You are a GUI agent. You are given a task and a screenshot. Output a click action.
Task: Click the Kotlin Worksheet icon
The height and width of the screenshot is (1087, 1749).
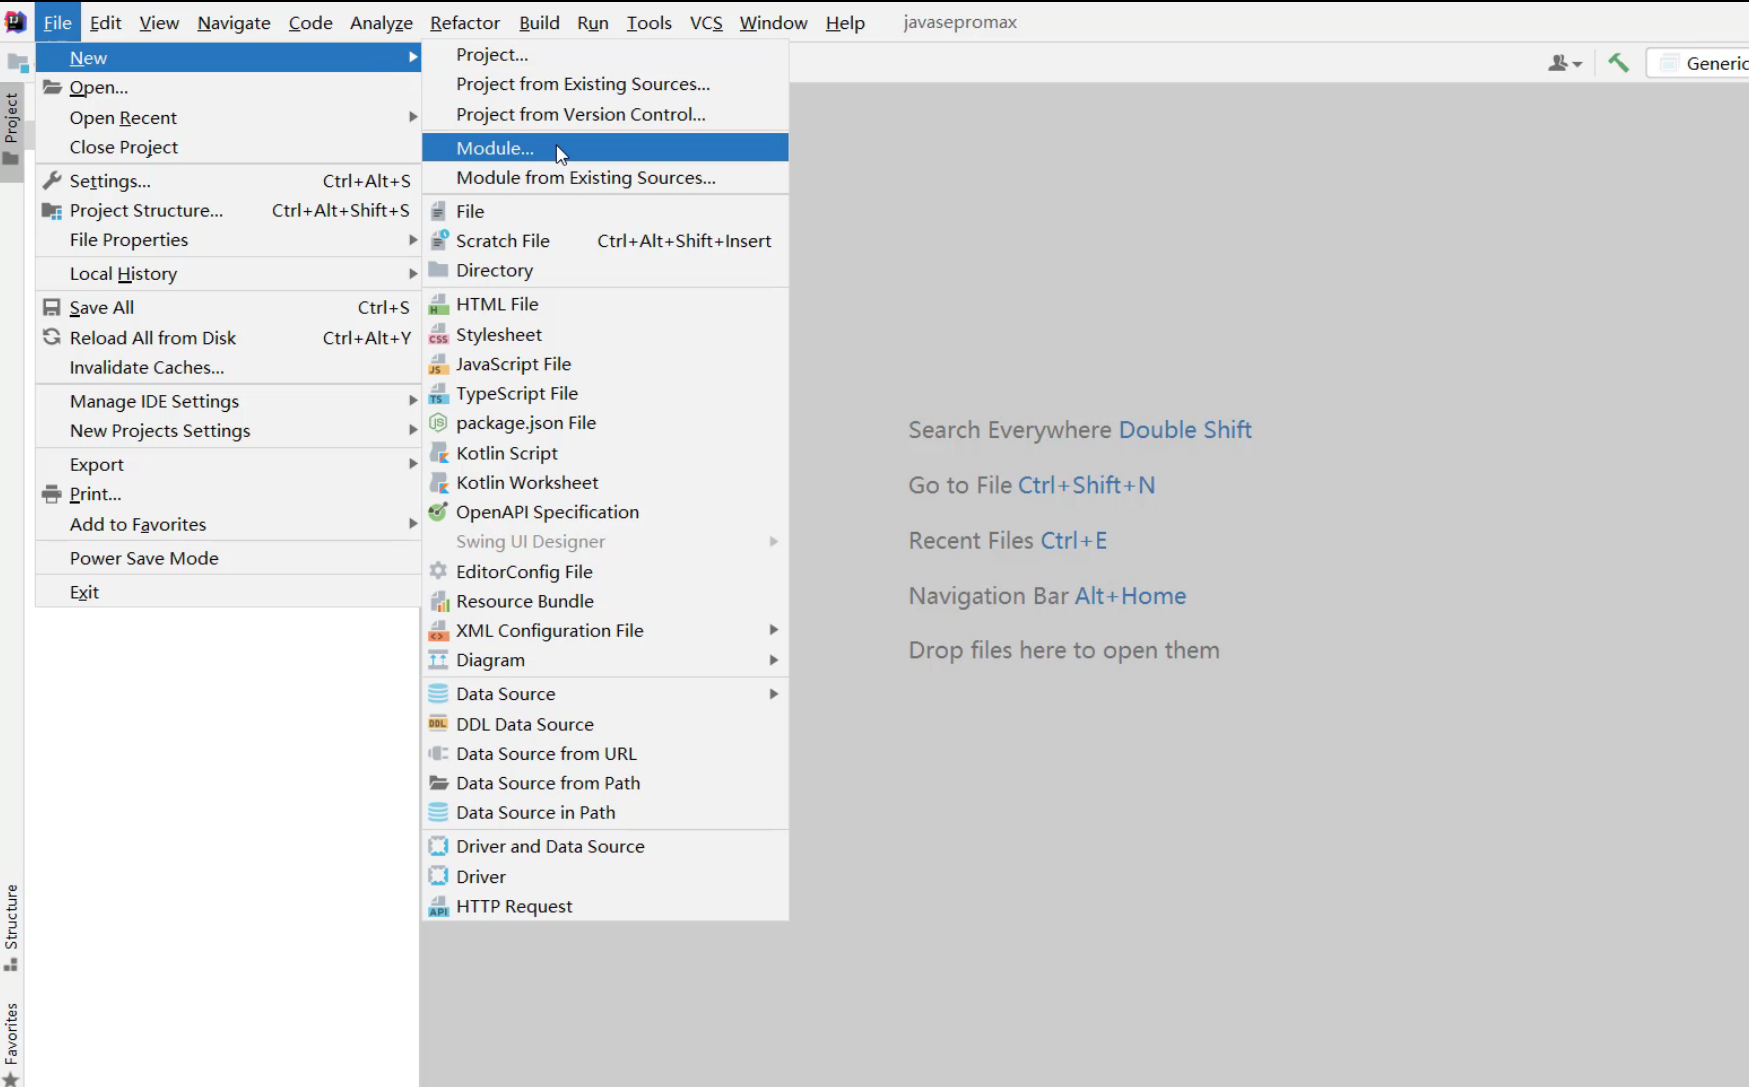(x=438, y=483)
